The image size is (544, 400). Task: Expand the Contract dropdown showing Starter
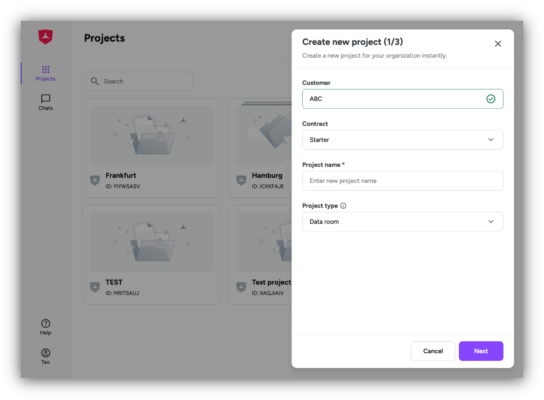(x=402, y=140)
